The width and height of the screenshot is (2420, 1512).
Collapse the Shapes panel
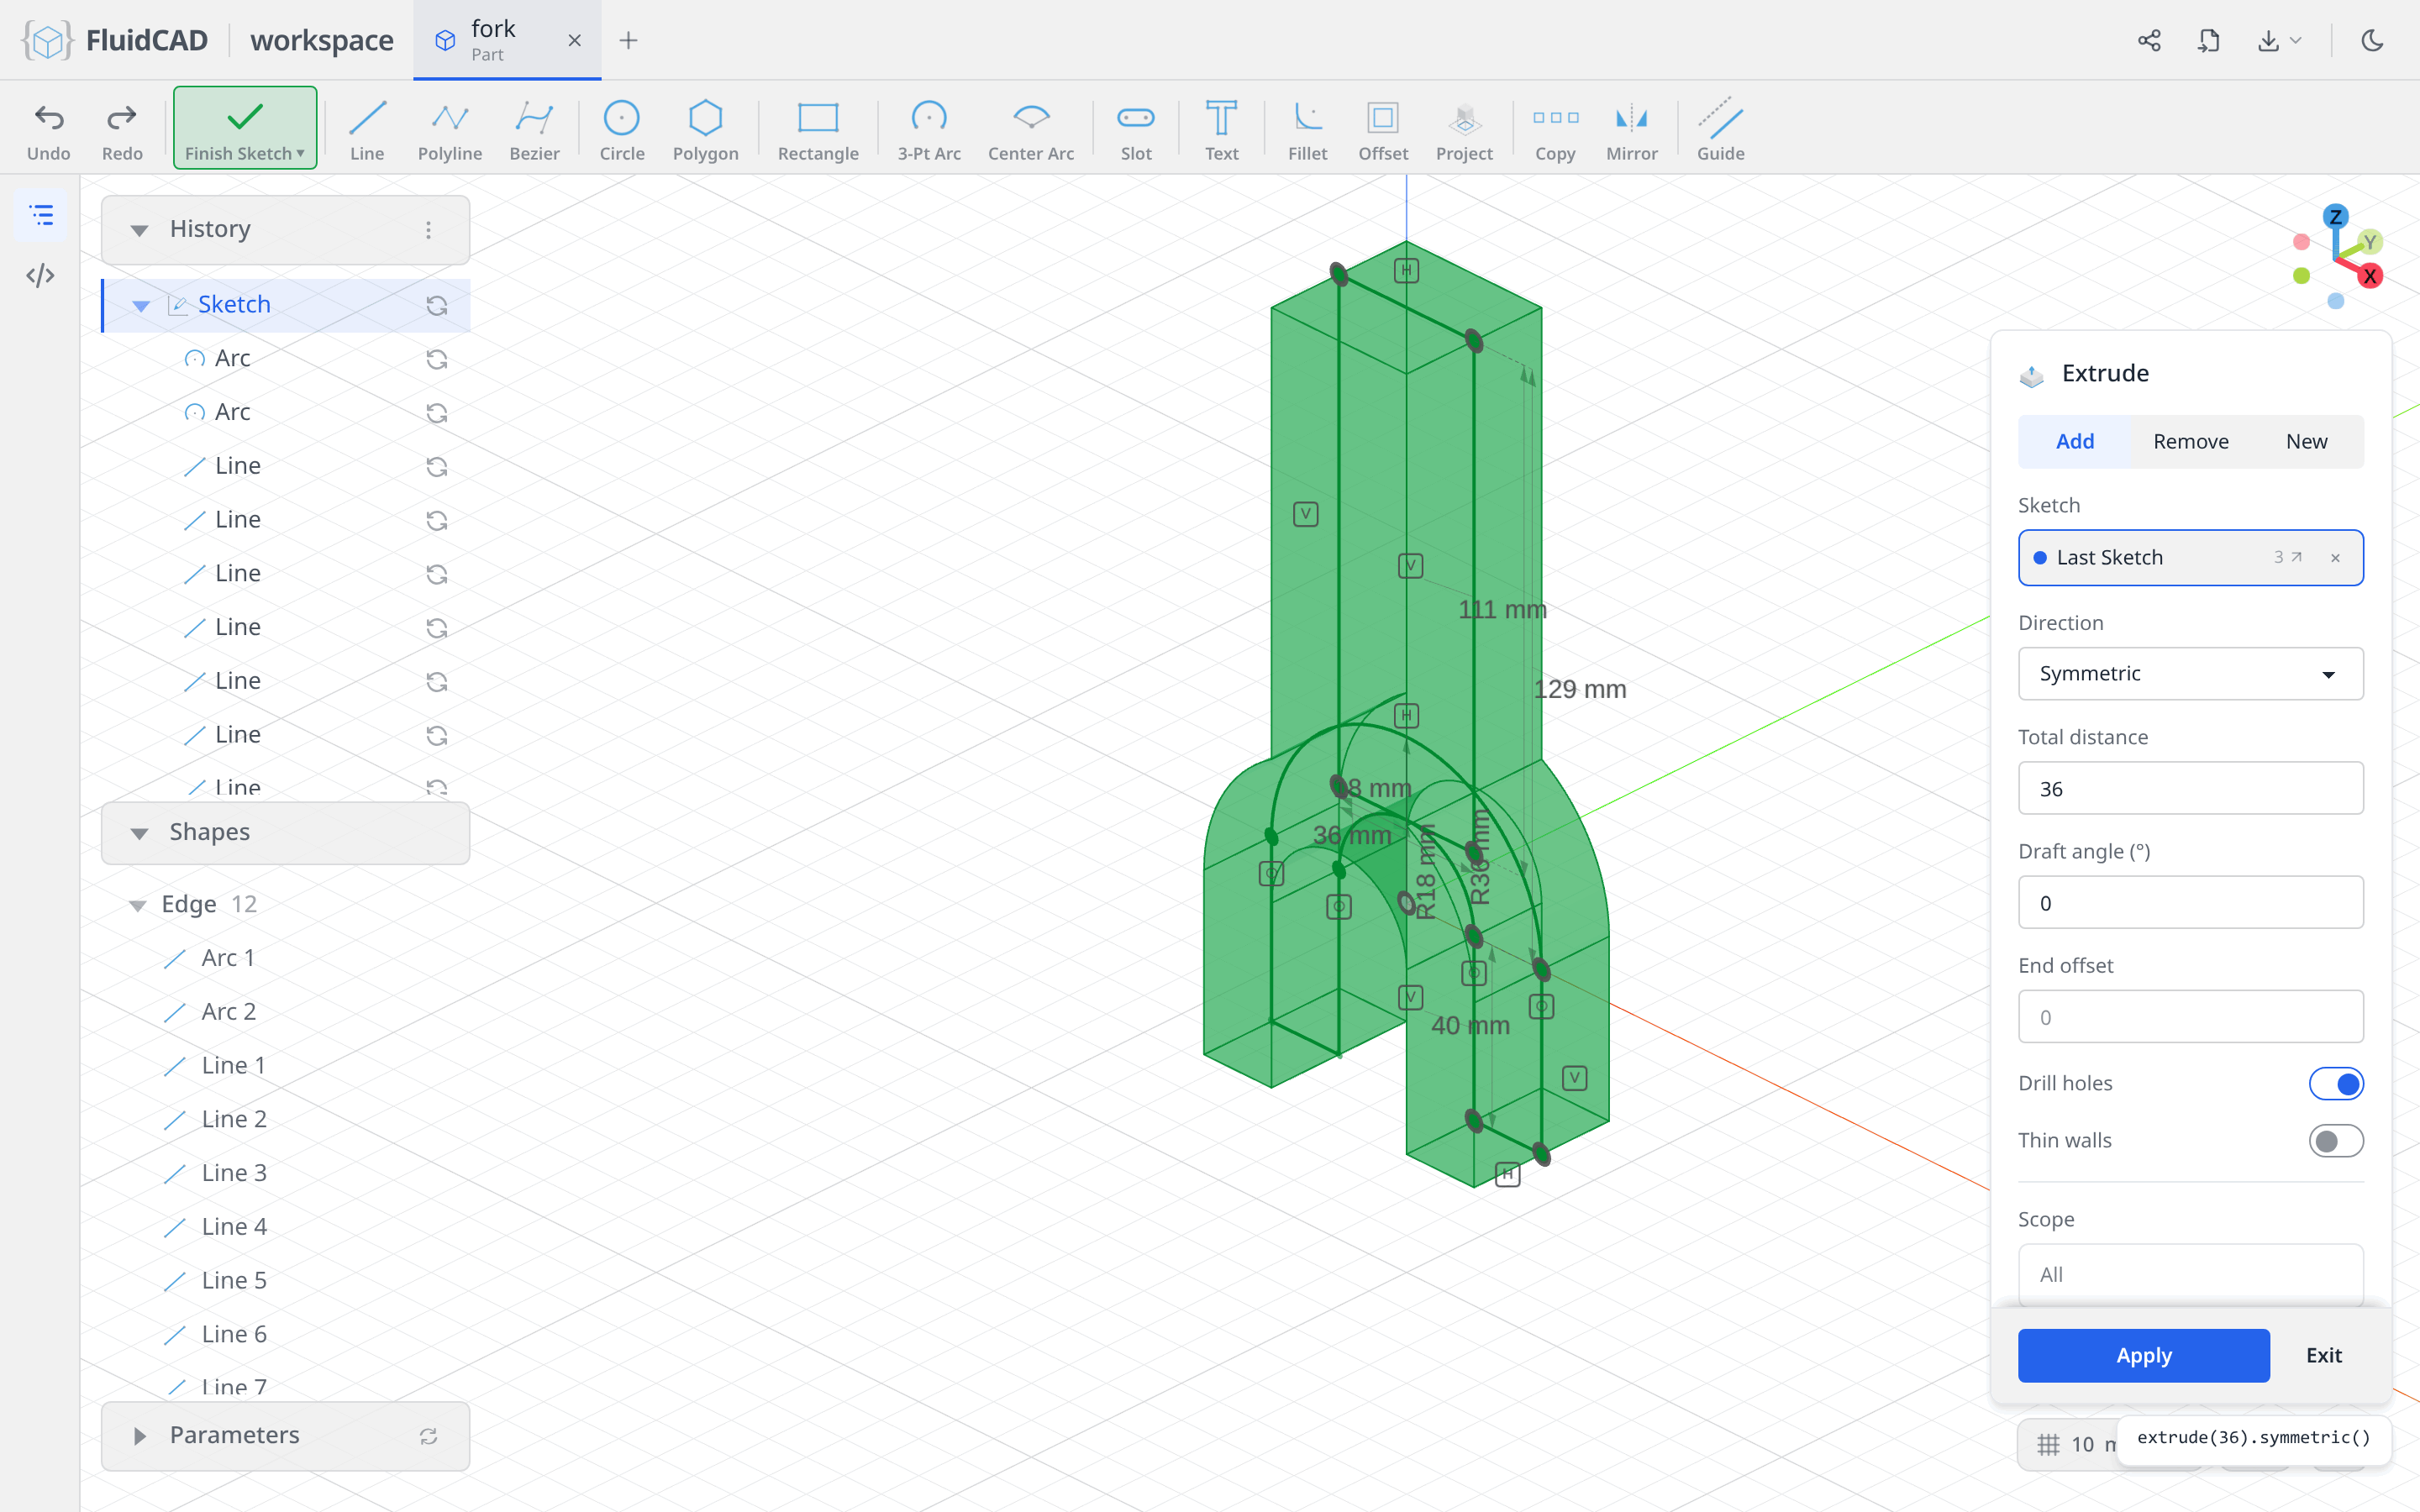click(139, 833)
